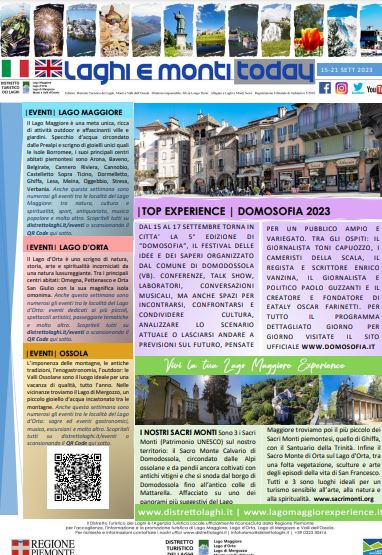Open www.lagomaggiorexperience.it in green footer bar
This screenshot has width=382, height=555.
[x=313, y=512]
